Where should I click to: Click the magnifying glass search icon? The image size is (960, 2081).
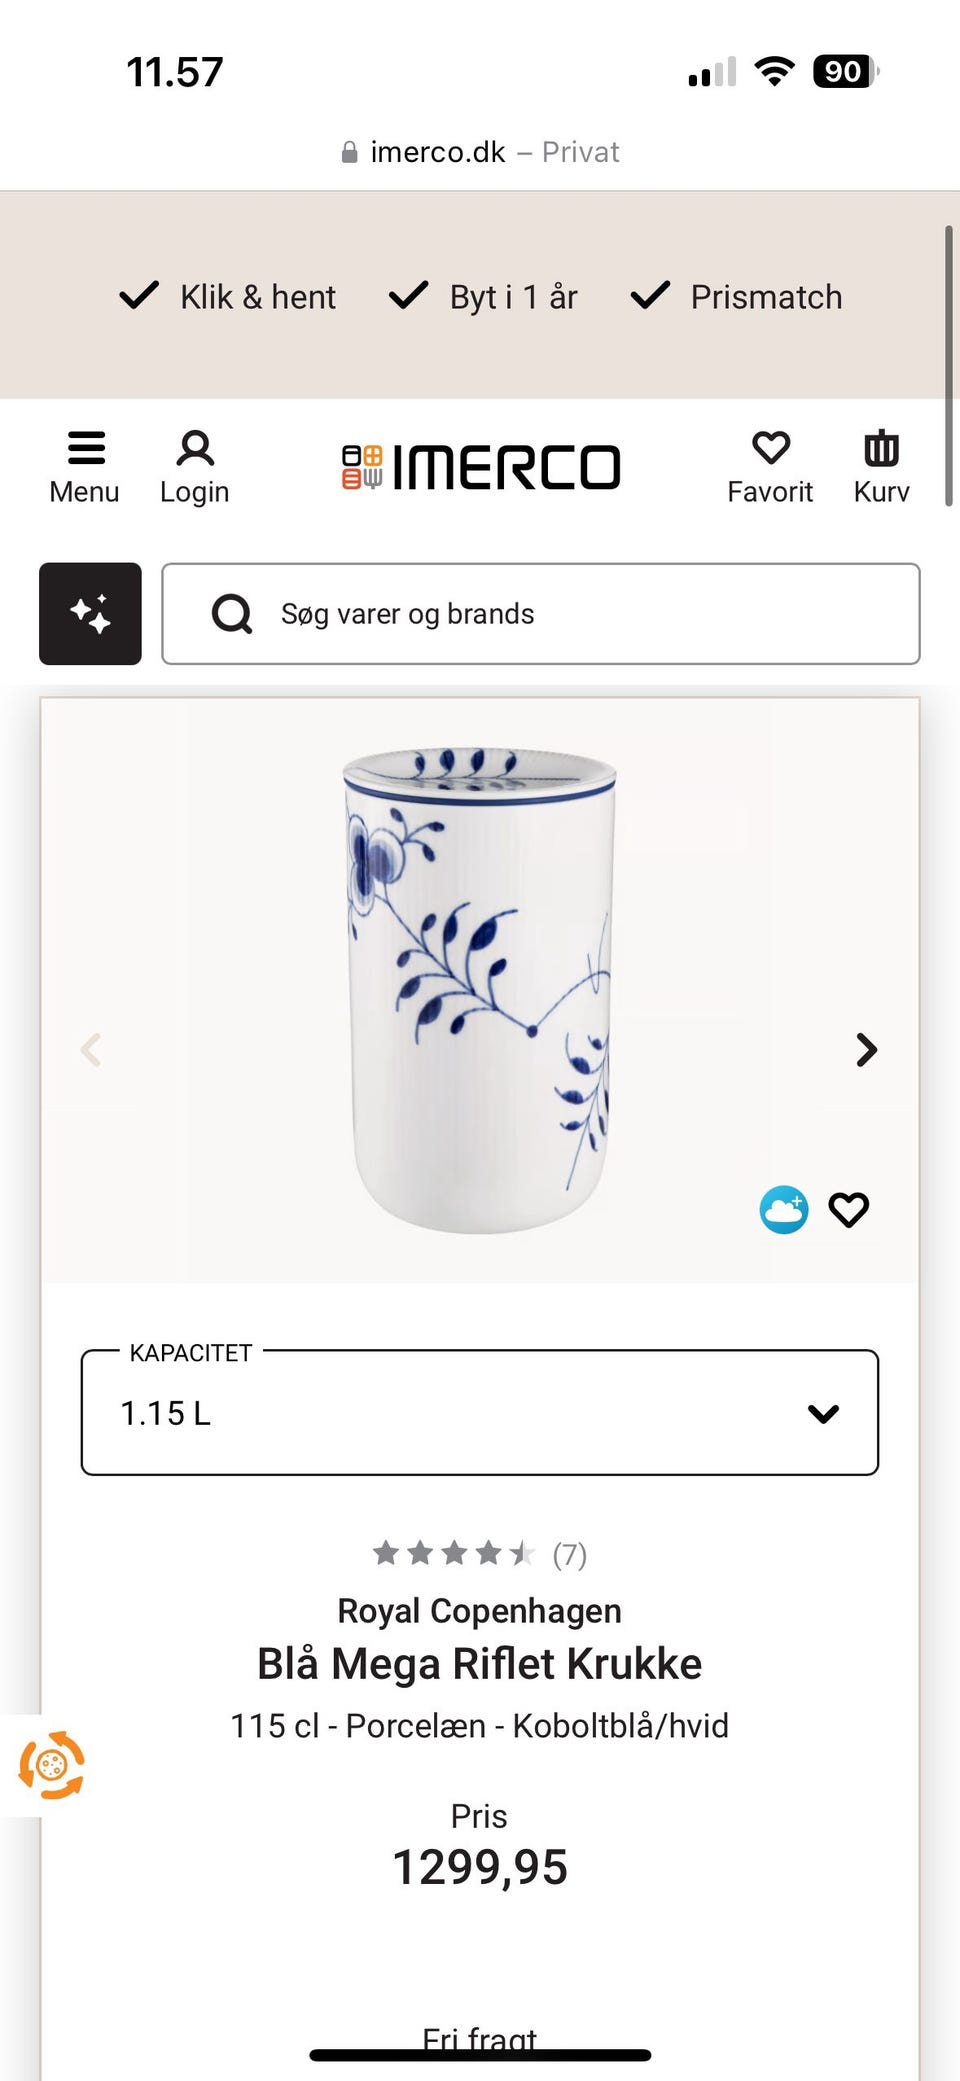point(232,614)
